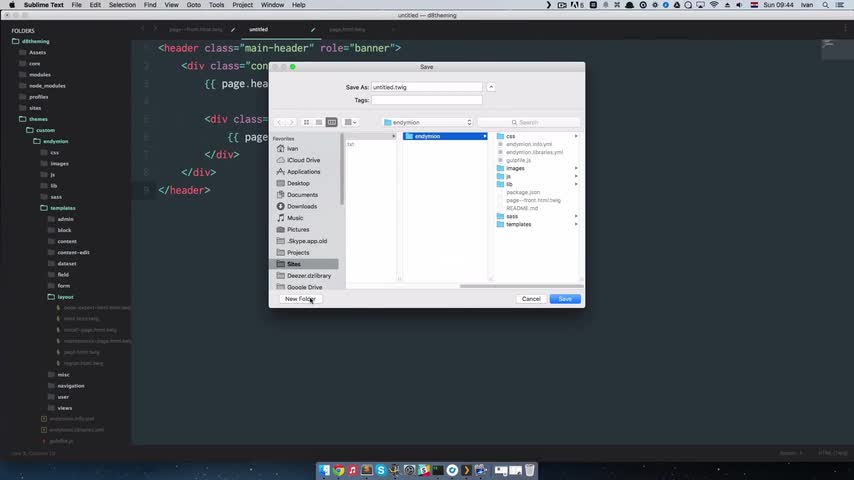854x480 pixels.
Task: Open the Selection menu
Action: 122,5
